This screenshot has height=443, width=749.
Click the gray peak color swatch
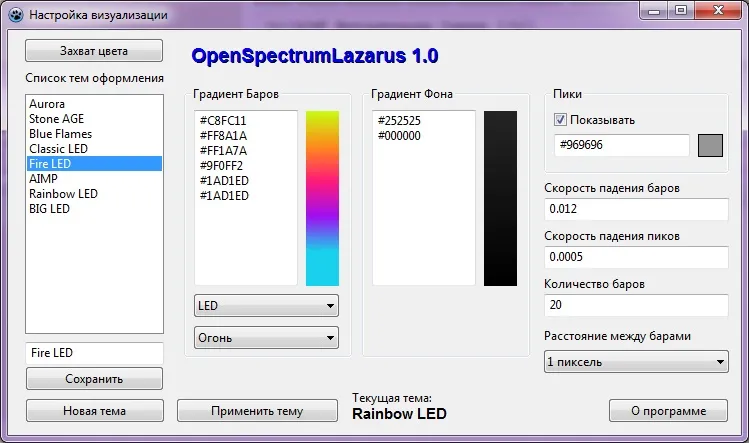point(710,145)
